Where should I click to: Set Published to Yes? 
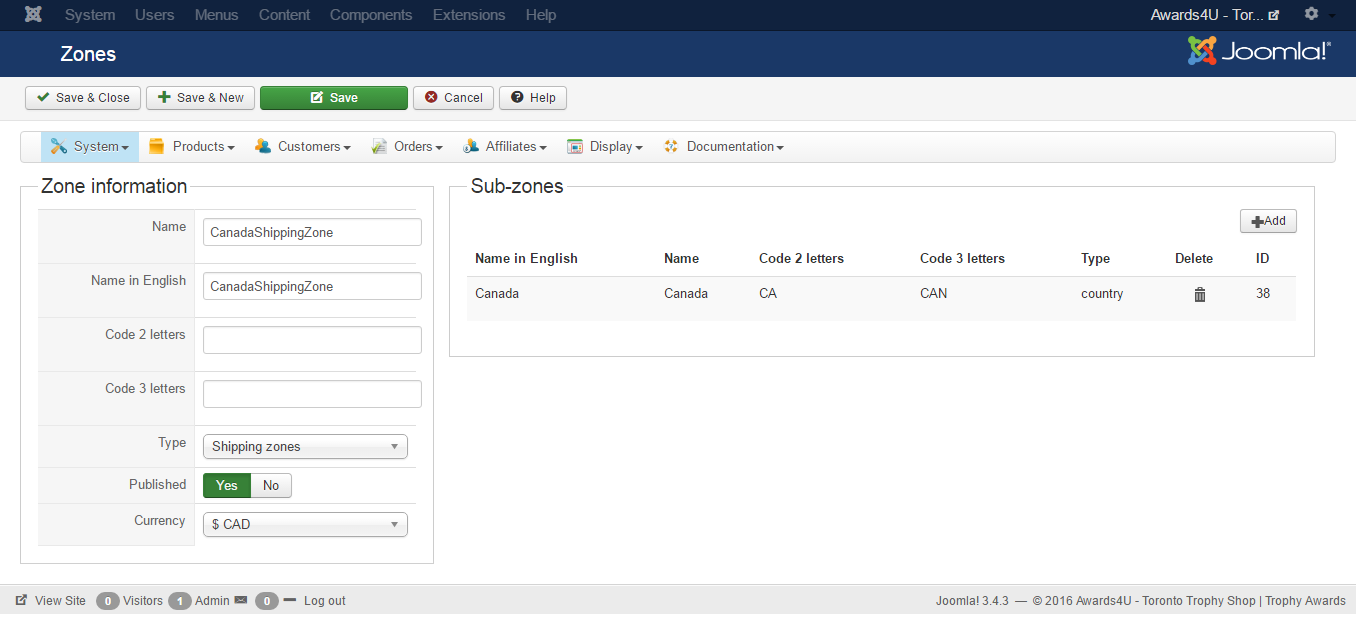tap(227, 486)
